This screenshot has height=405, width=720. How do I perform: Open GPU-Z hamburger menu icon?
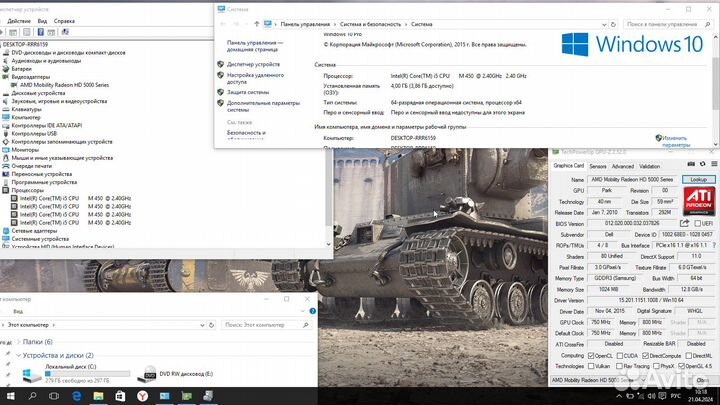coord(714,164)
